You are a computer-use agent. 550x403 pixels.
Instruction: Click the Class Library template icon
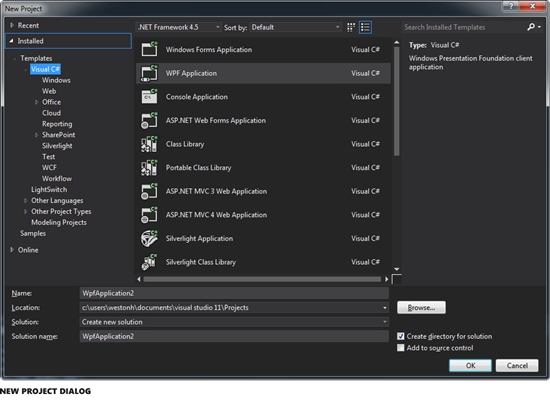pos(149,144)
